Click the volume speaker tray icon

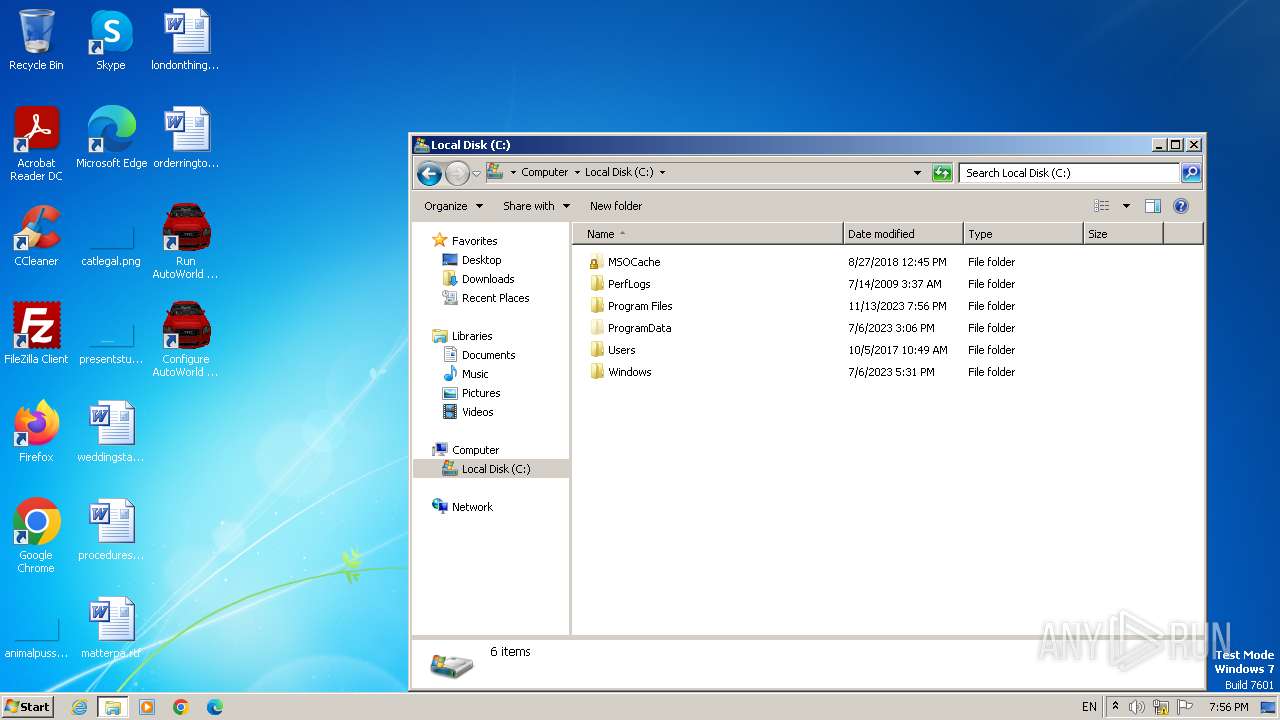1137,707
